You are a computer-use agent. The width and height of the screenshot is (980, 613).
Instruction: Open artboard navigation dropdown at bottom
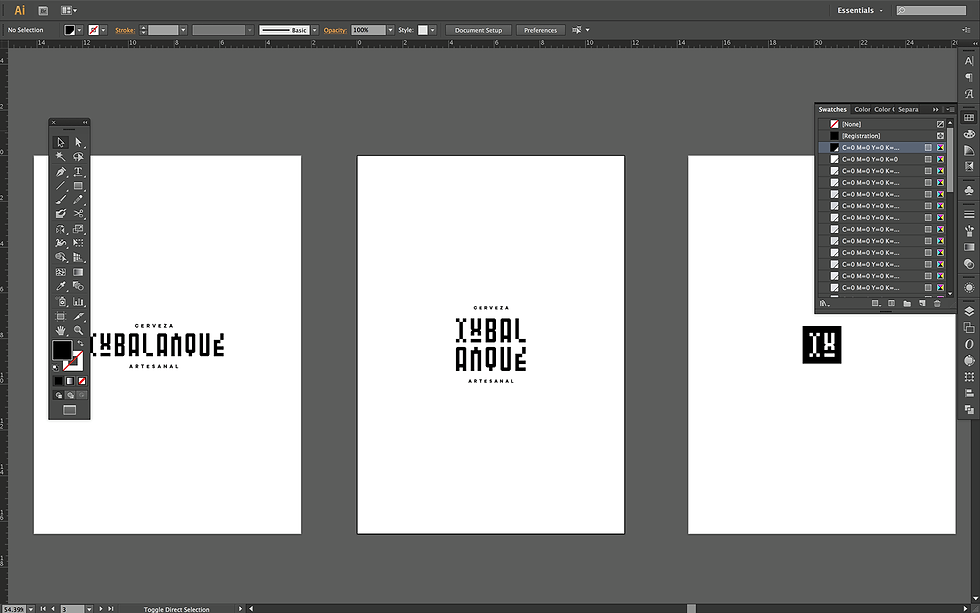coord(89,609)
